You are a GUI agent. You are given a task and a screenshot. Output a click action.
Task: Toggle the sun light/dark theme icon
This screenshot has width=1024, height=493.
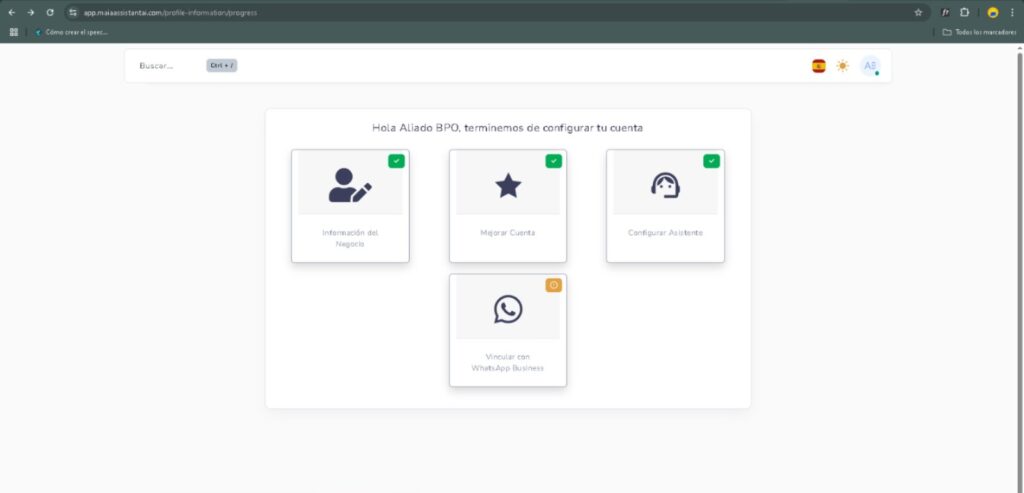(843, 66)
